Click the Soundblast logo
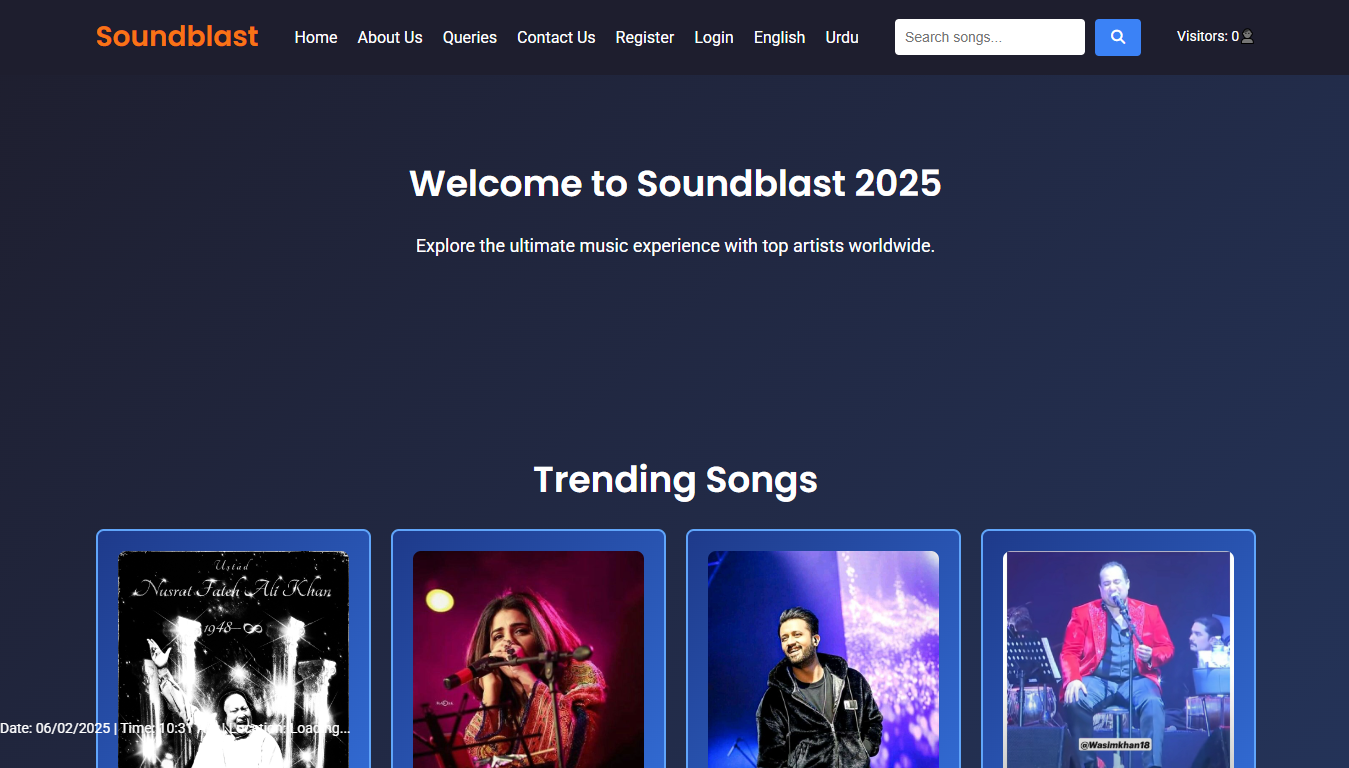Screen dimensions: 1349x768 177,37
